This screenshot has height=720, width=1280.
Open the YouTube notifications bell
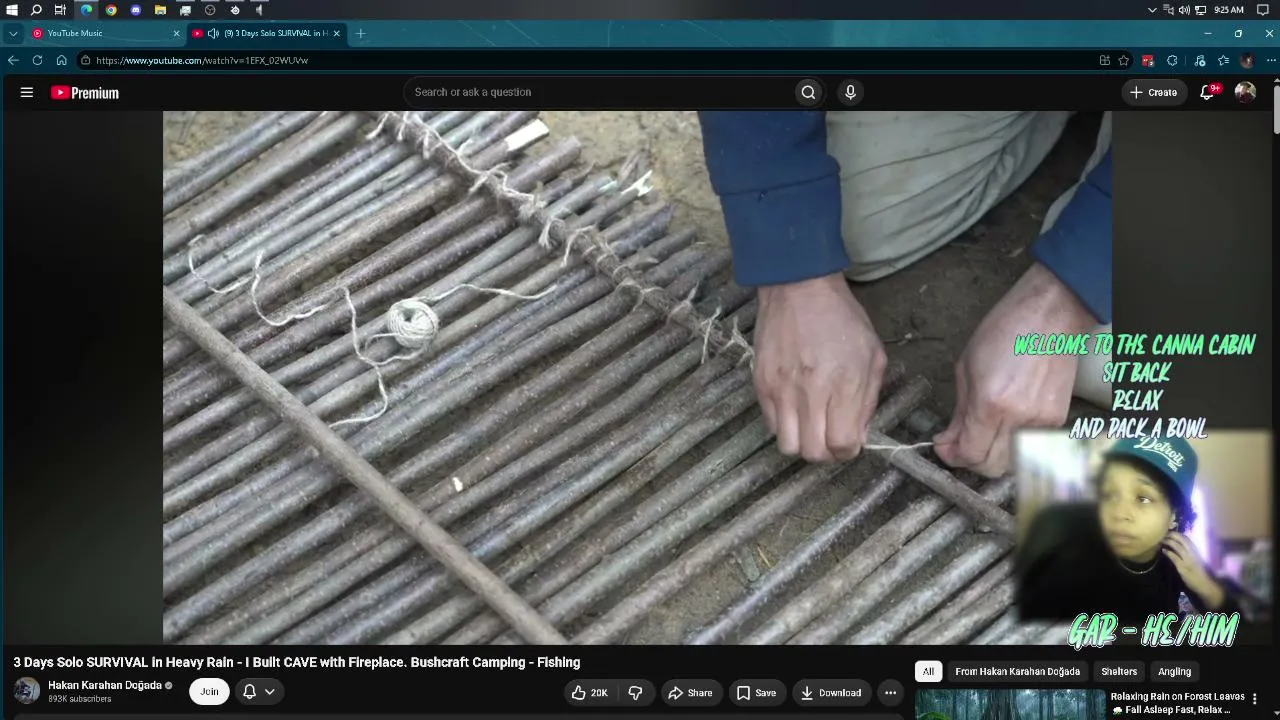(1208, 92)
